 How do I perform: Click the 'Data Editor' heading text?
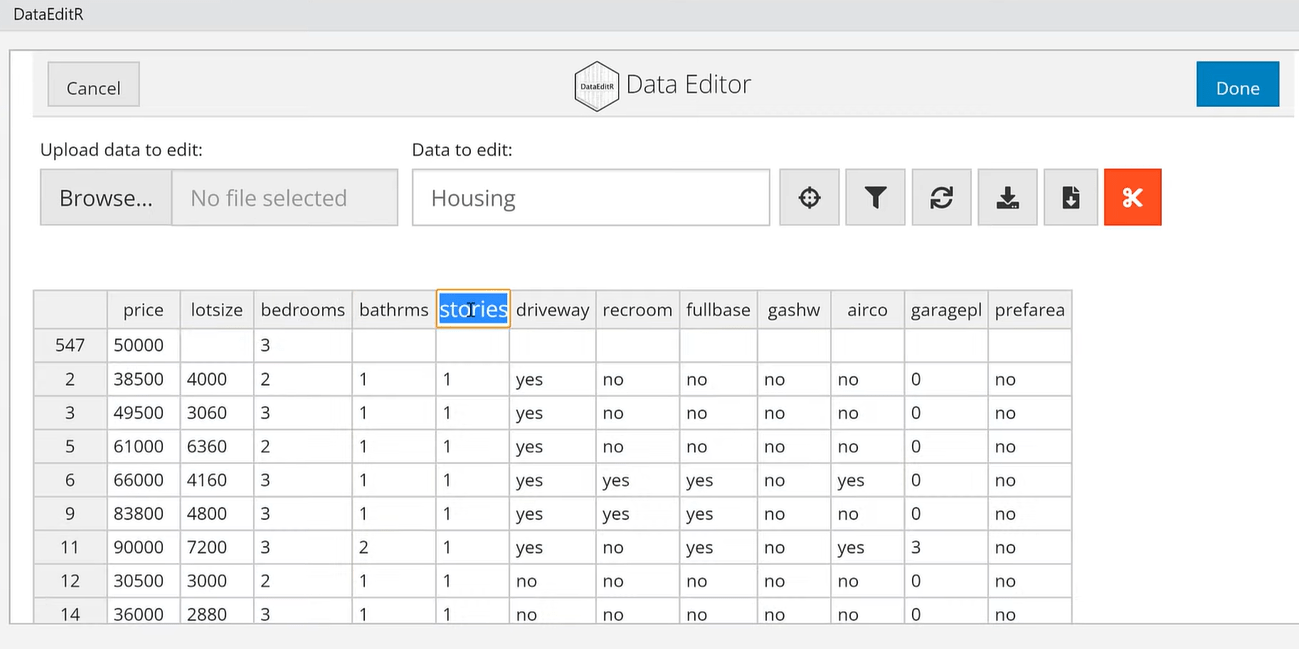pyautogui.click(x=688, y=84)
